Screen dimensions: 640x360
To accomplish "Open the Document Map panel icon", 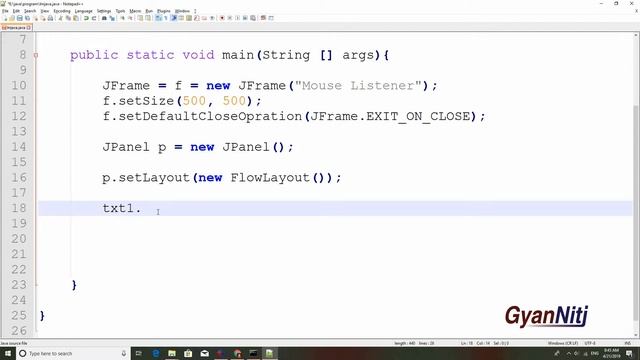I will pyautogui.click(x=189, y=18).
